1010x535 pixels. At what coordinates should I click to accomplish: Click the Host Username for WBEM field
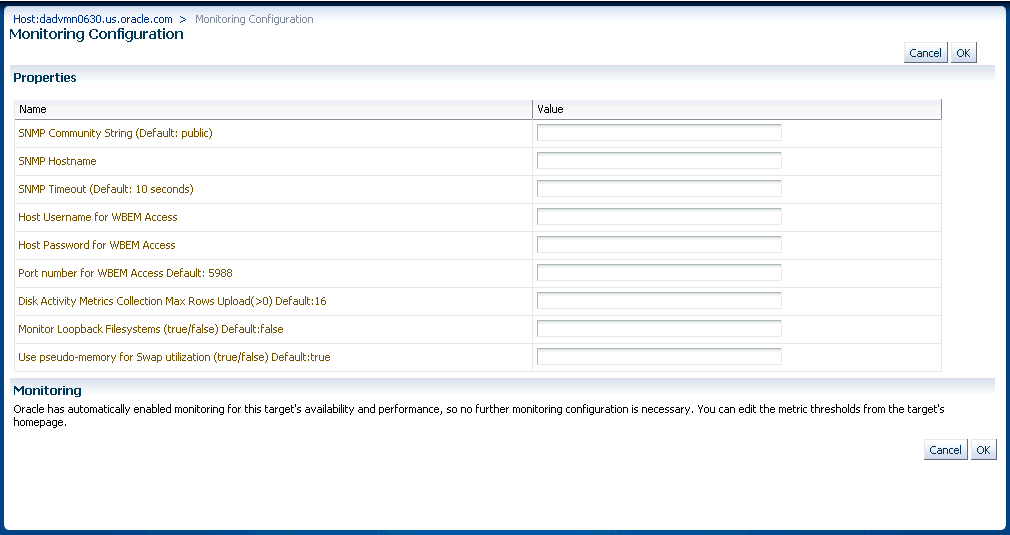tap(659, 217)
